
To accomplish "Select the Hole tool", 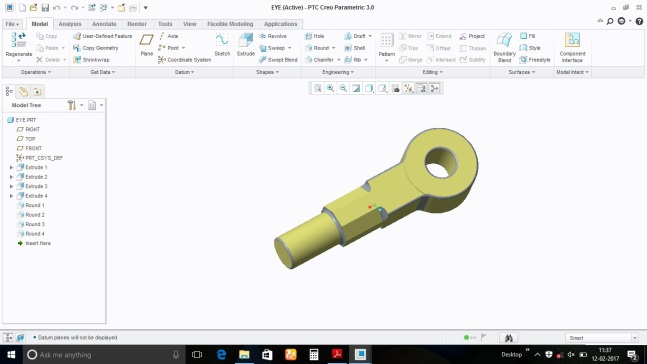I will [x=314, y=36].
